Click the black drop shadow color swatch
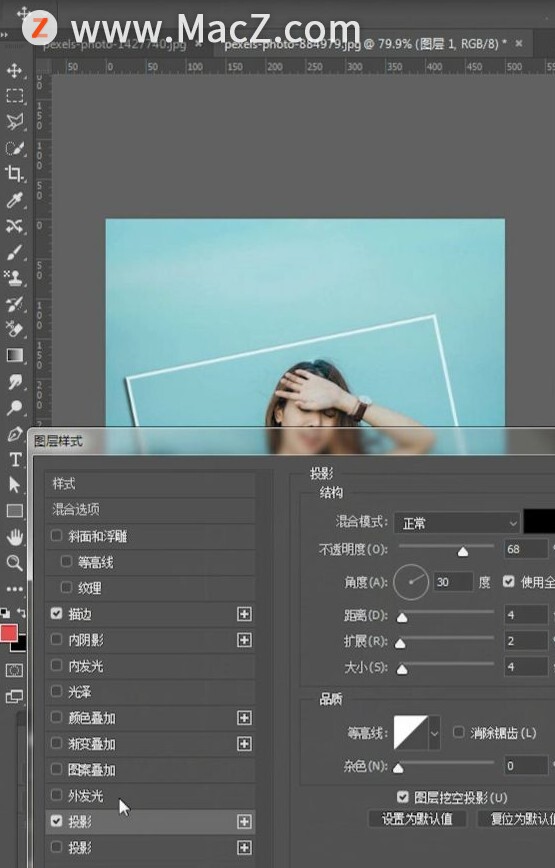The height and width of the screenshot is (868, 555). (x=539, y=521)
